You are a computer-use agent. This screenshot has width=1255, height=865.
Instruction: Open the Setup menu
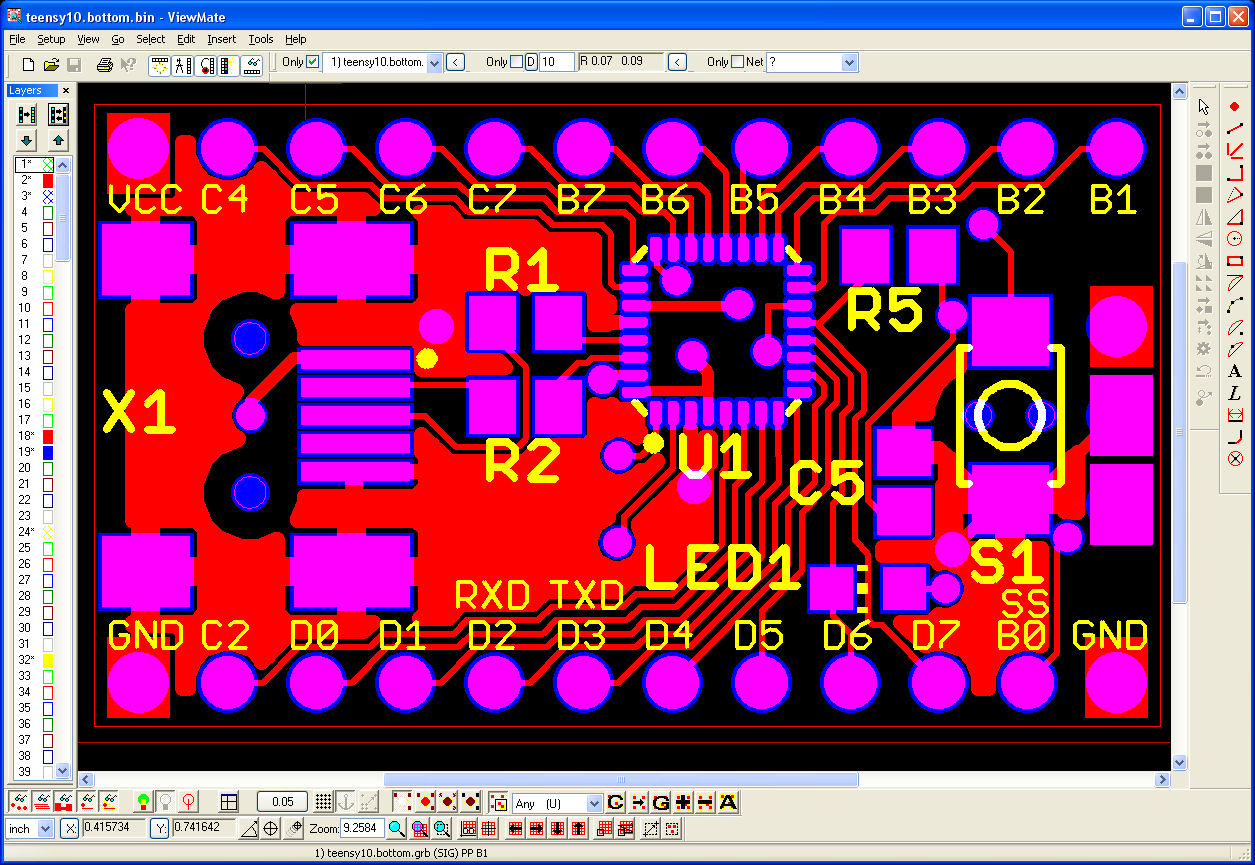click(x=51, y=39)
